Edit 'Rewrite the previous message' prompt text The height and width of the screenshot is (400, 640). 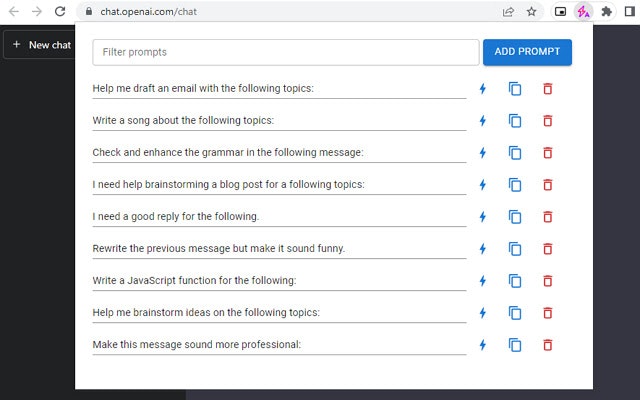coord(279,249)
